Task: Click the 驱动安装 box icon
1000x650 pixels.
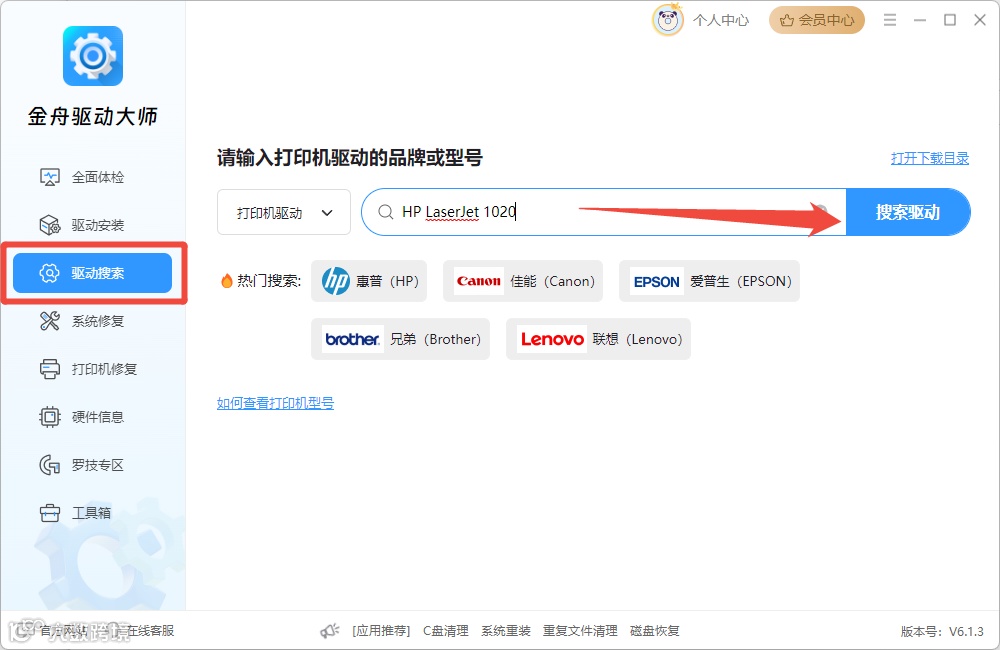Action: (x=50, y=225)
